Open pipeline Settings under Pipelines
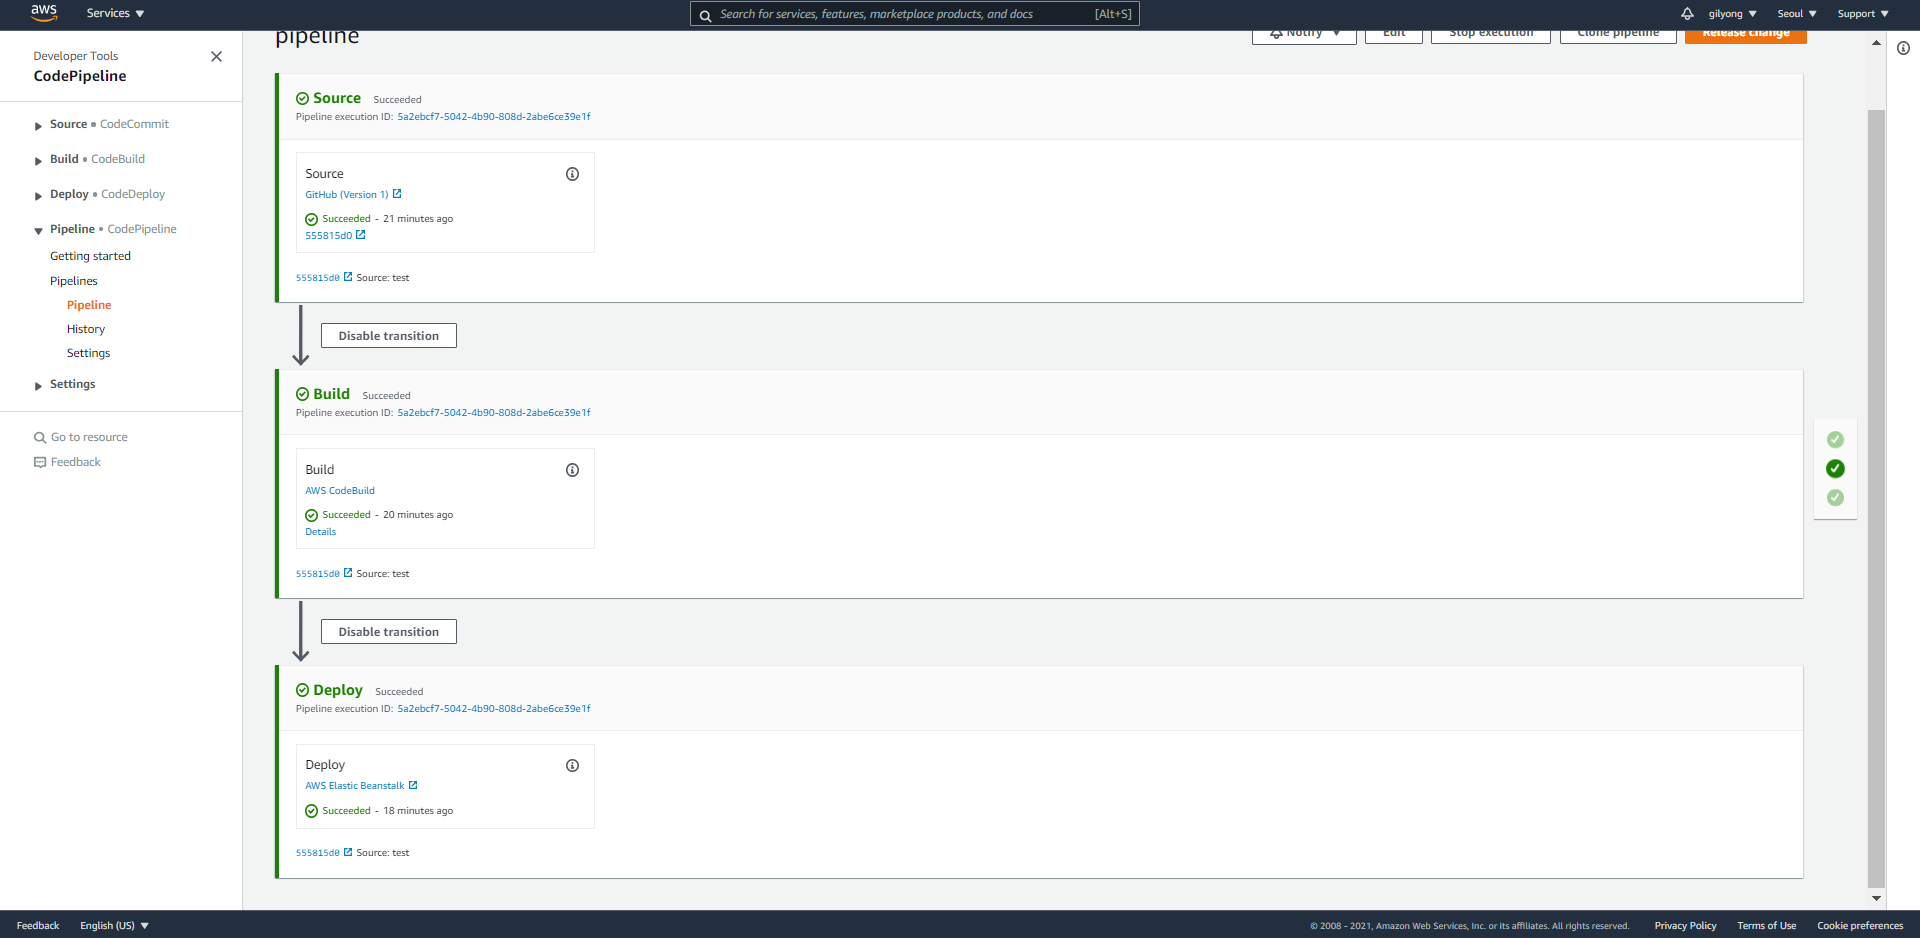This screenshot has width=1920, height=938. [x=88, y=353]
